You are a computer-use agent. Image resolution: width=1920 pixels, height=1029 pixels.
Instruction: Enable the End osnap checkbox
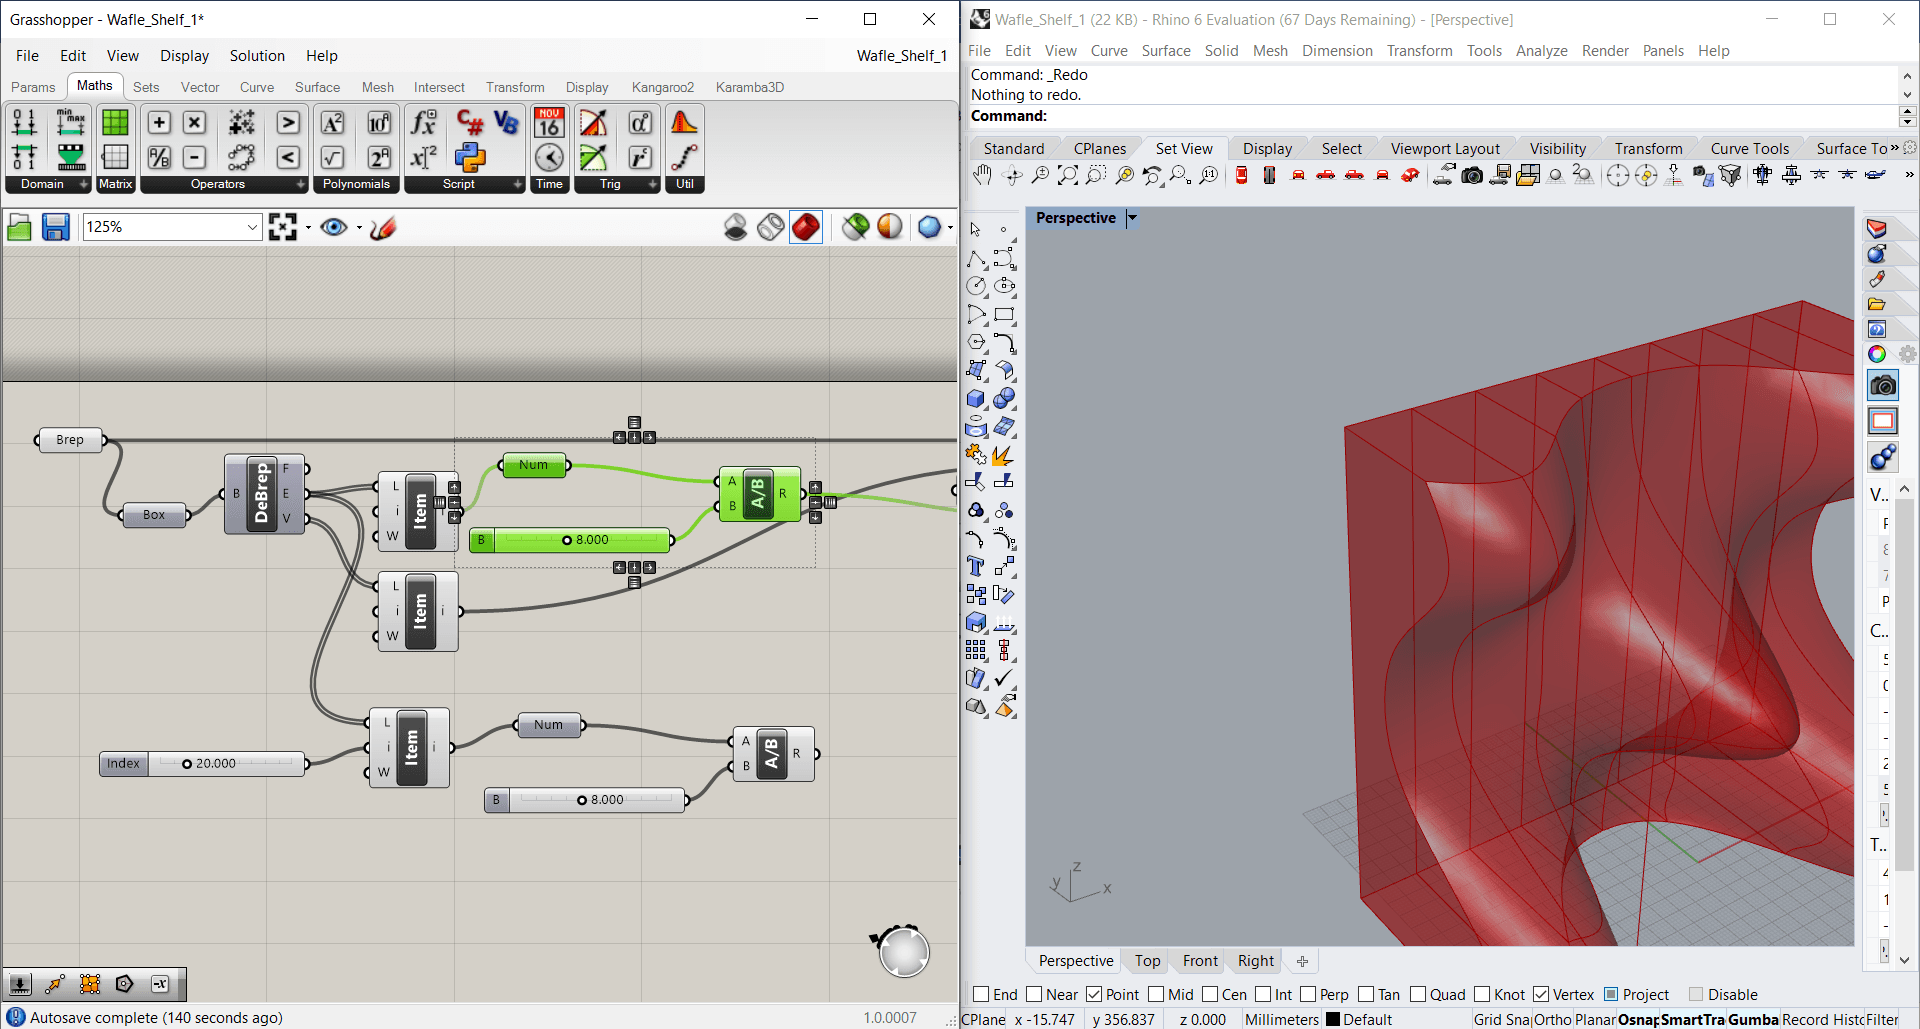click(981, 994)
